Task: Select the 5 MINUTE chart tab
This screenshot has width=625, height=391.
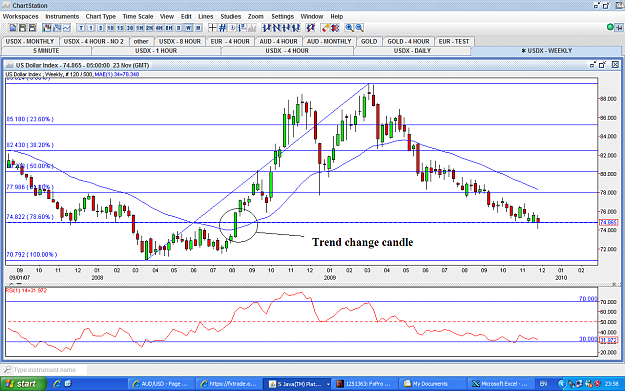Action: click(46, 51)
